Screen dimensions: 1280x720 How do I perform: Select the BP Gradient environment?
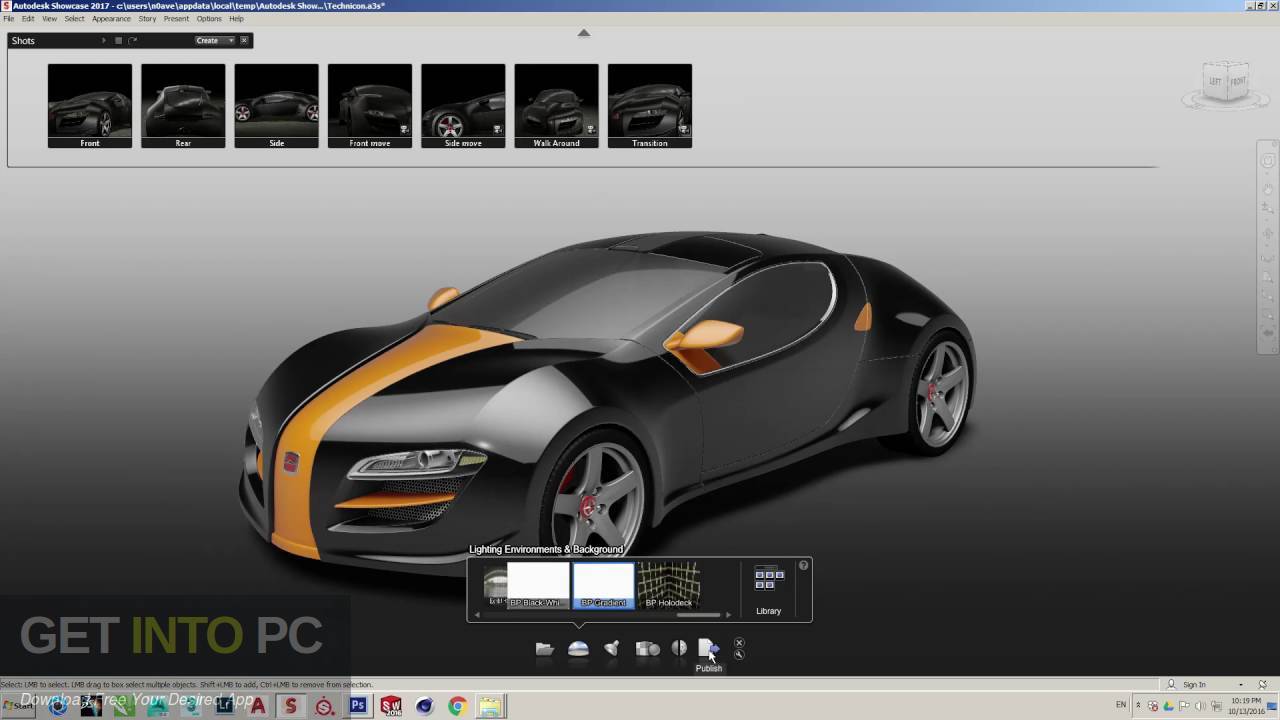(603, 585)
